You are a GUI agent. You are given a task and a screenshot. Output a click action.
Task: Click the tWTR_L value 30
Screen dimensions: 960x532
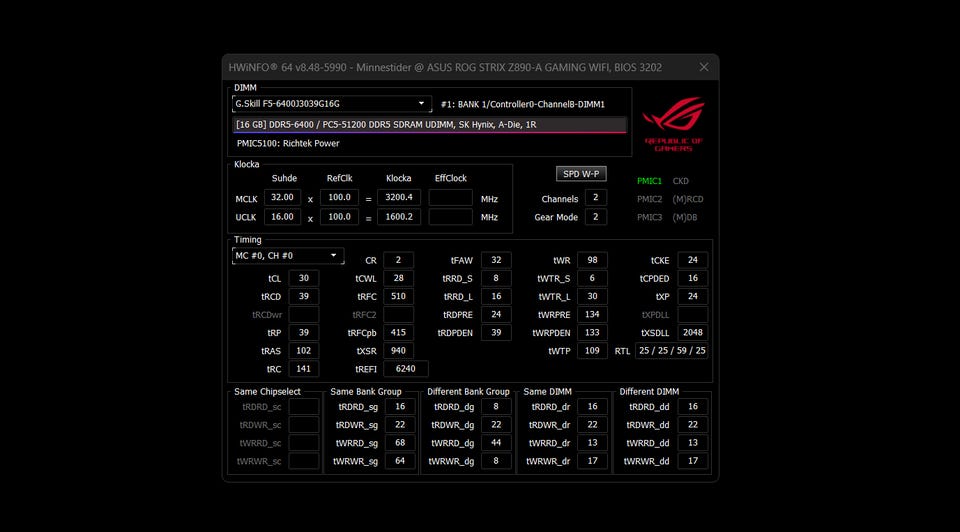pos(592,296)
